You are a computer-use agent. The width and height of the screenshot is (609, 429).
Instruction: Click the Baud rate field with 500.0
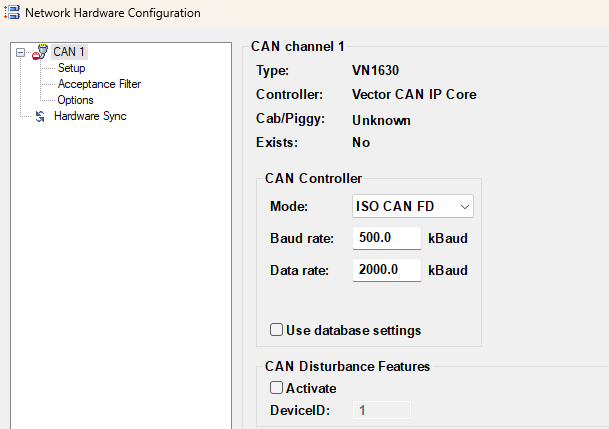point(386,238)
